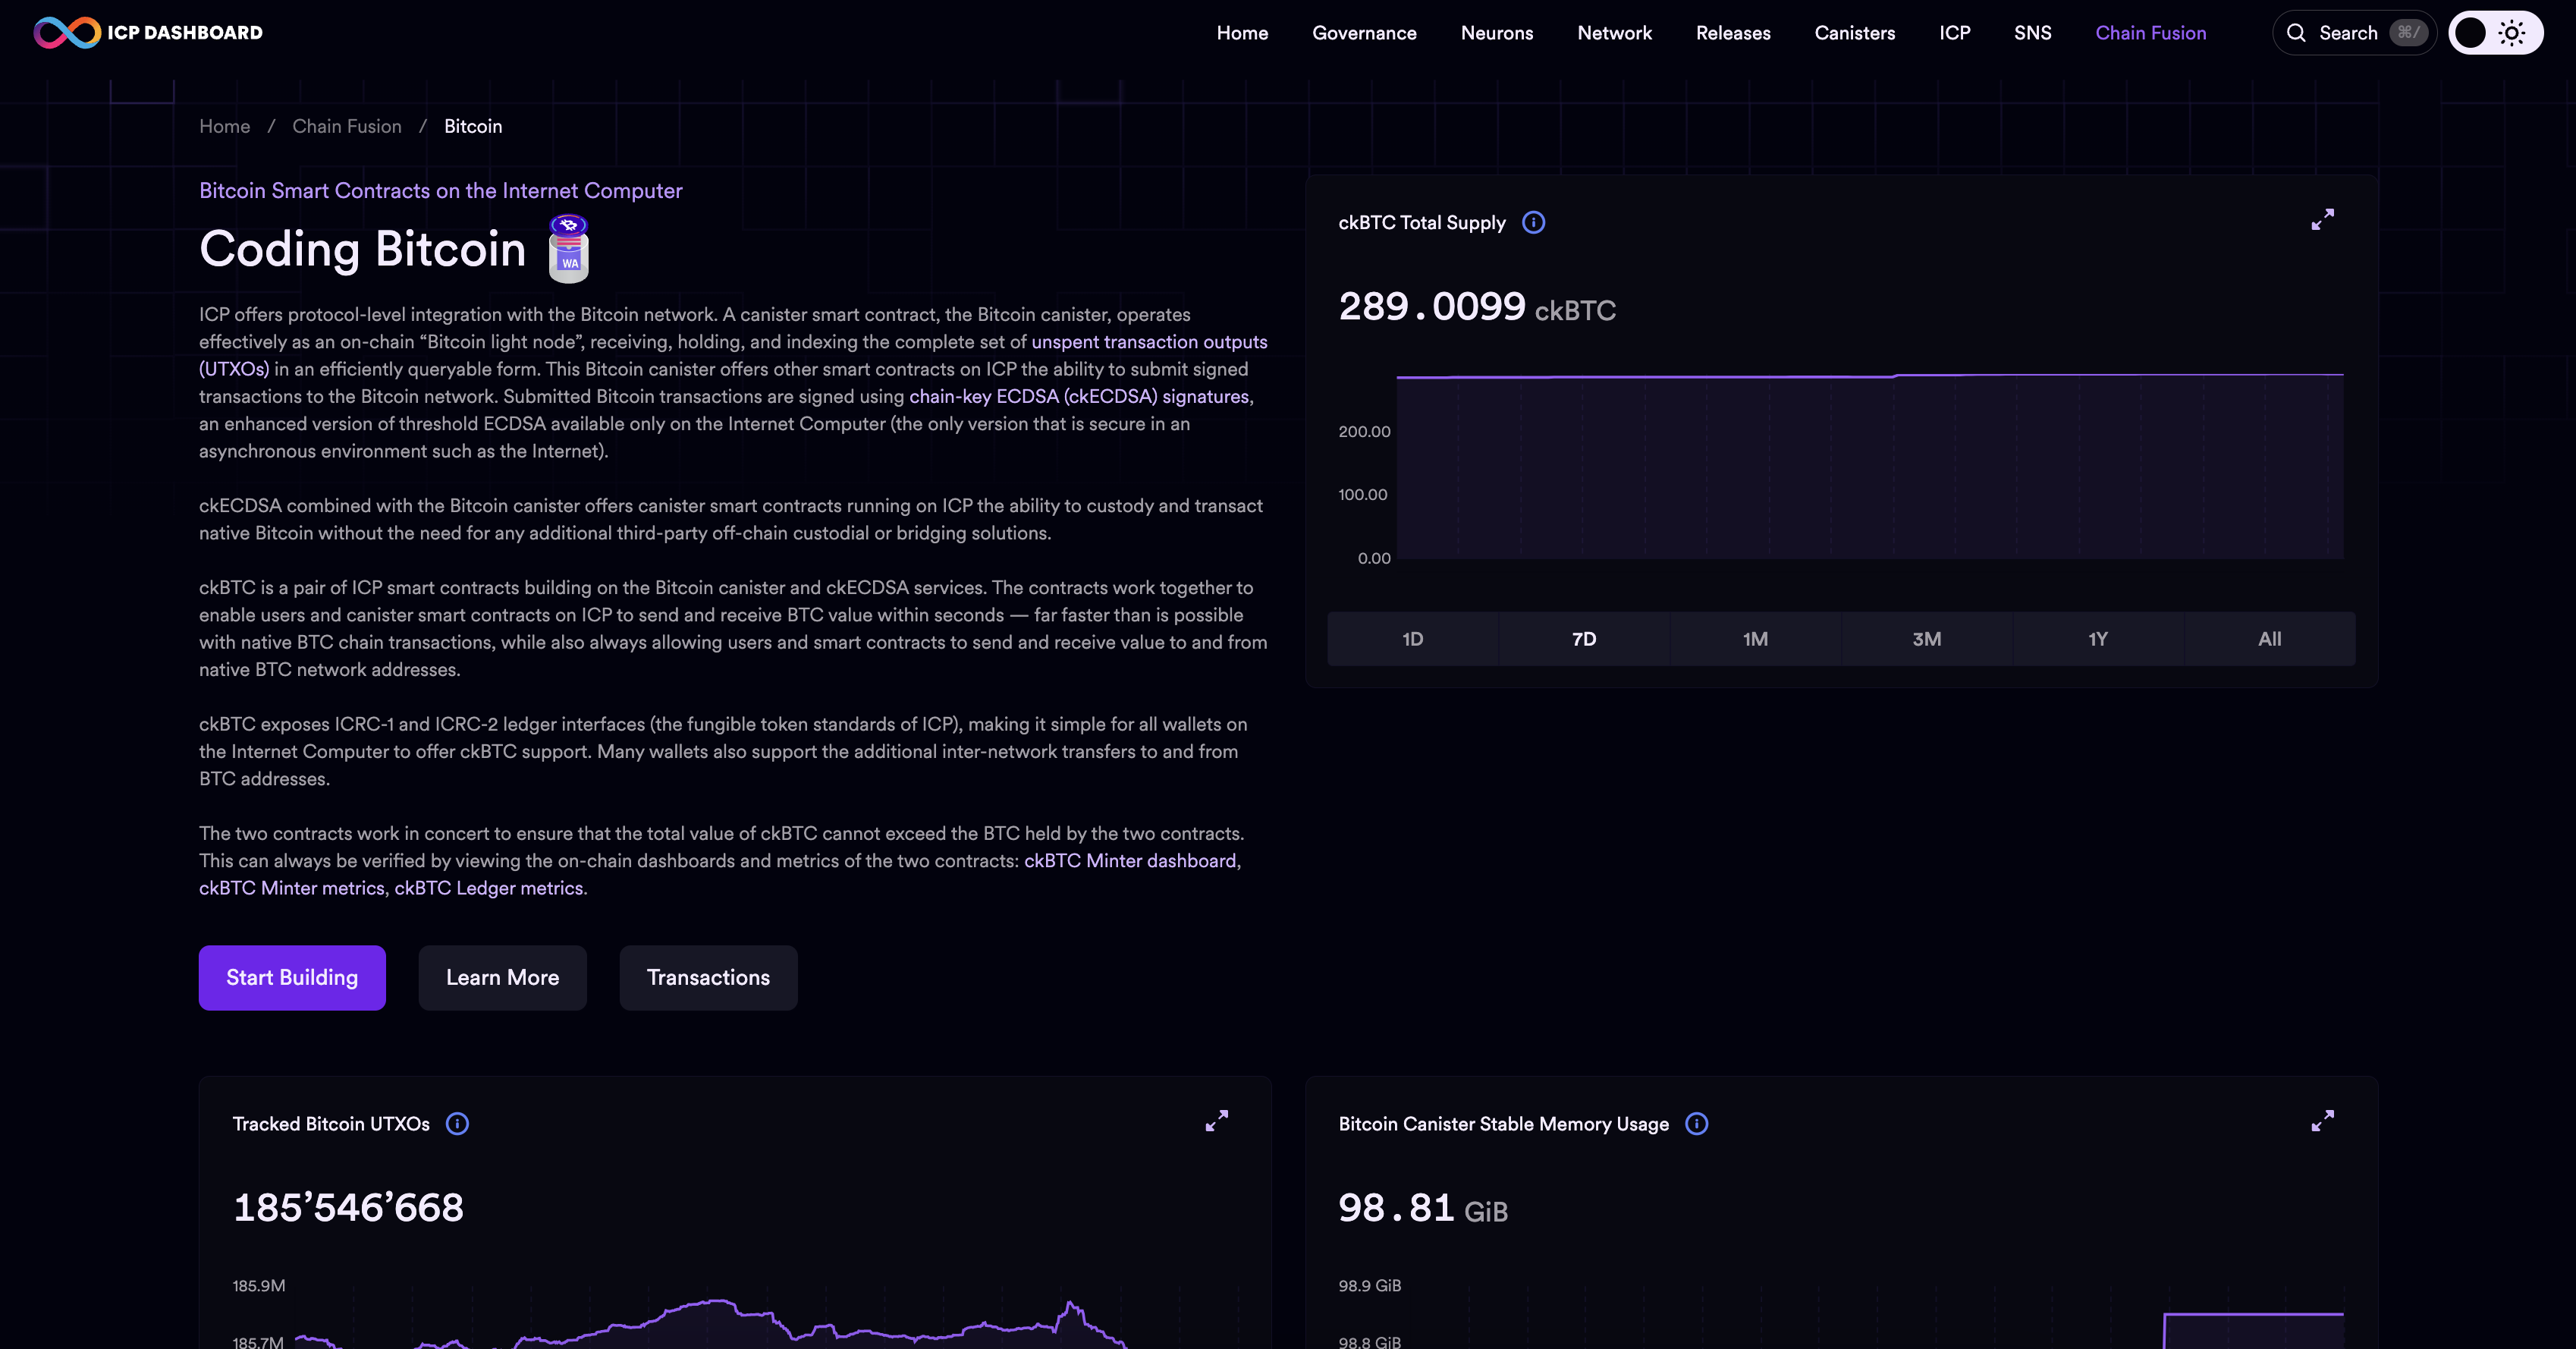Open the Canisters nav item
The width and height of the screenshot is (2576, 1349).
pos(1855,33)
